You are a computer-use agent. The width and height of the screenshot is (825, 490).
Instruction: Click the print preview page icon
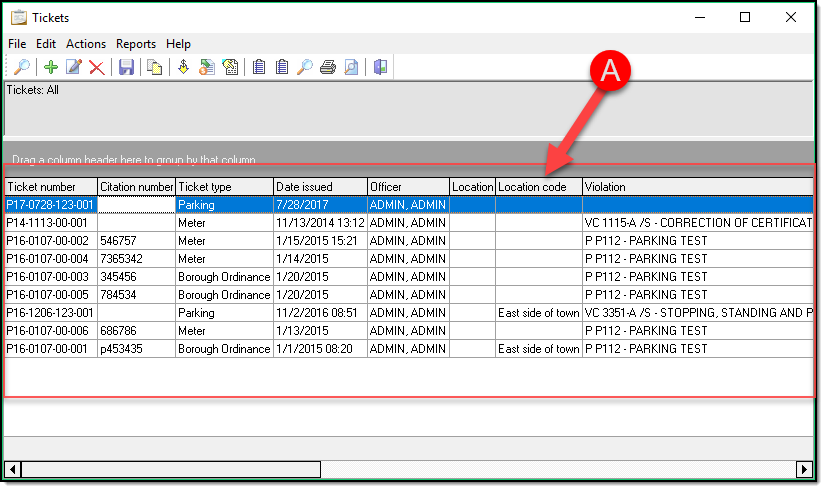(x=351, y=67)
